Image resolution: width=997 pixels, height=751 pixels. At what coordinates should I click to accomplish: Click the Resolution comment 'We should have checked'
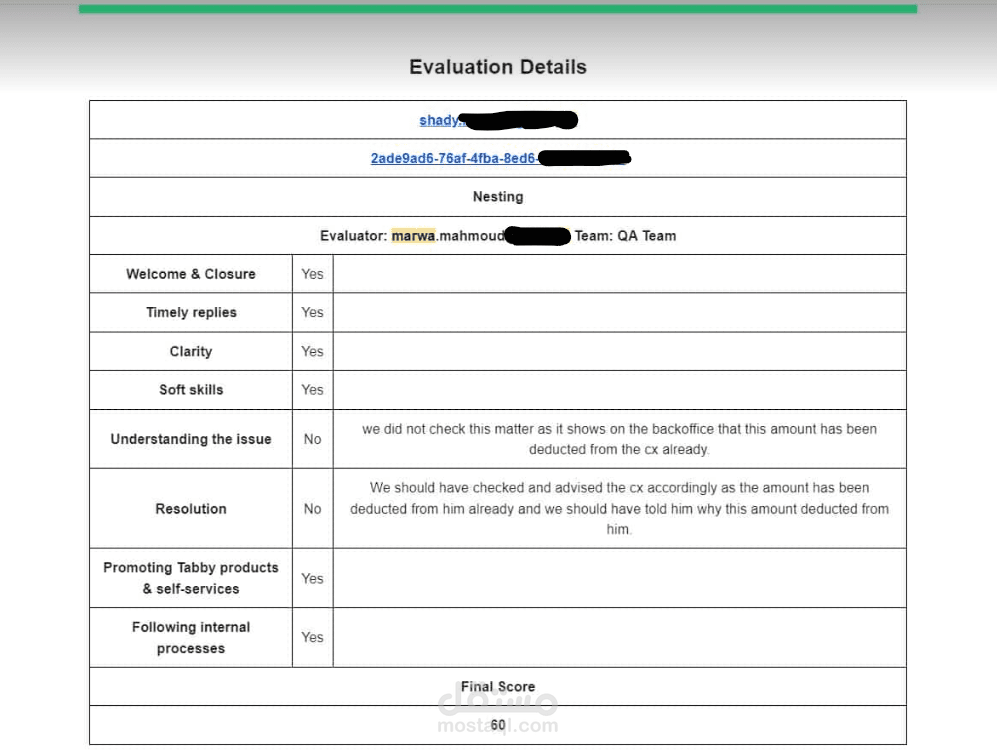tap(619, 509)
